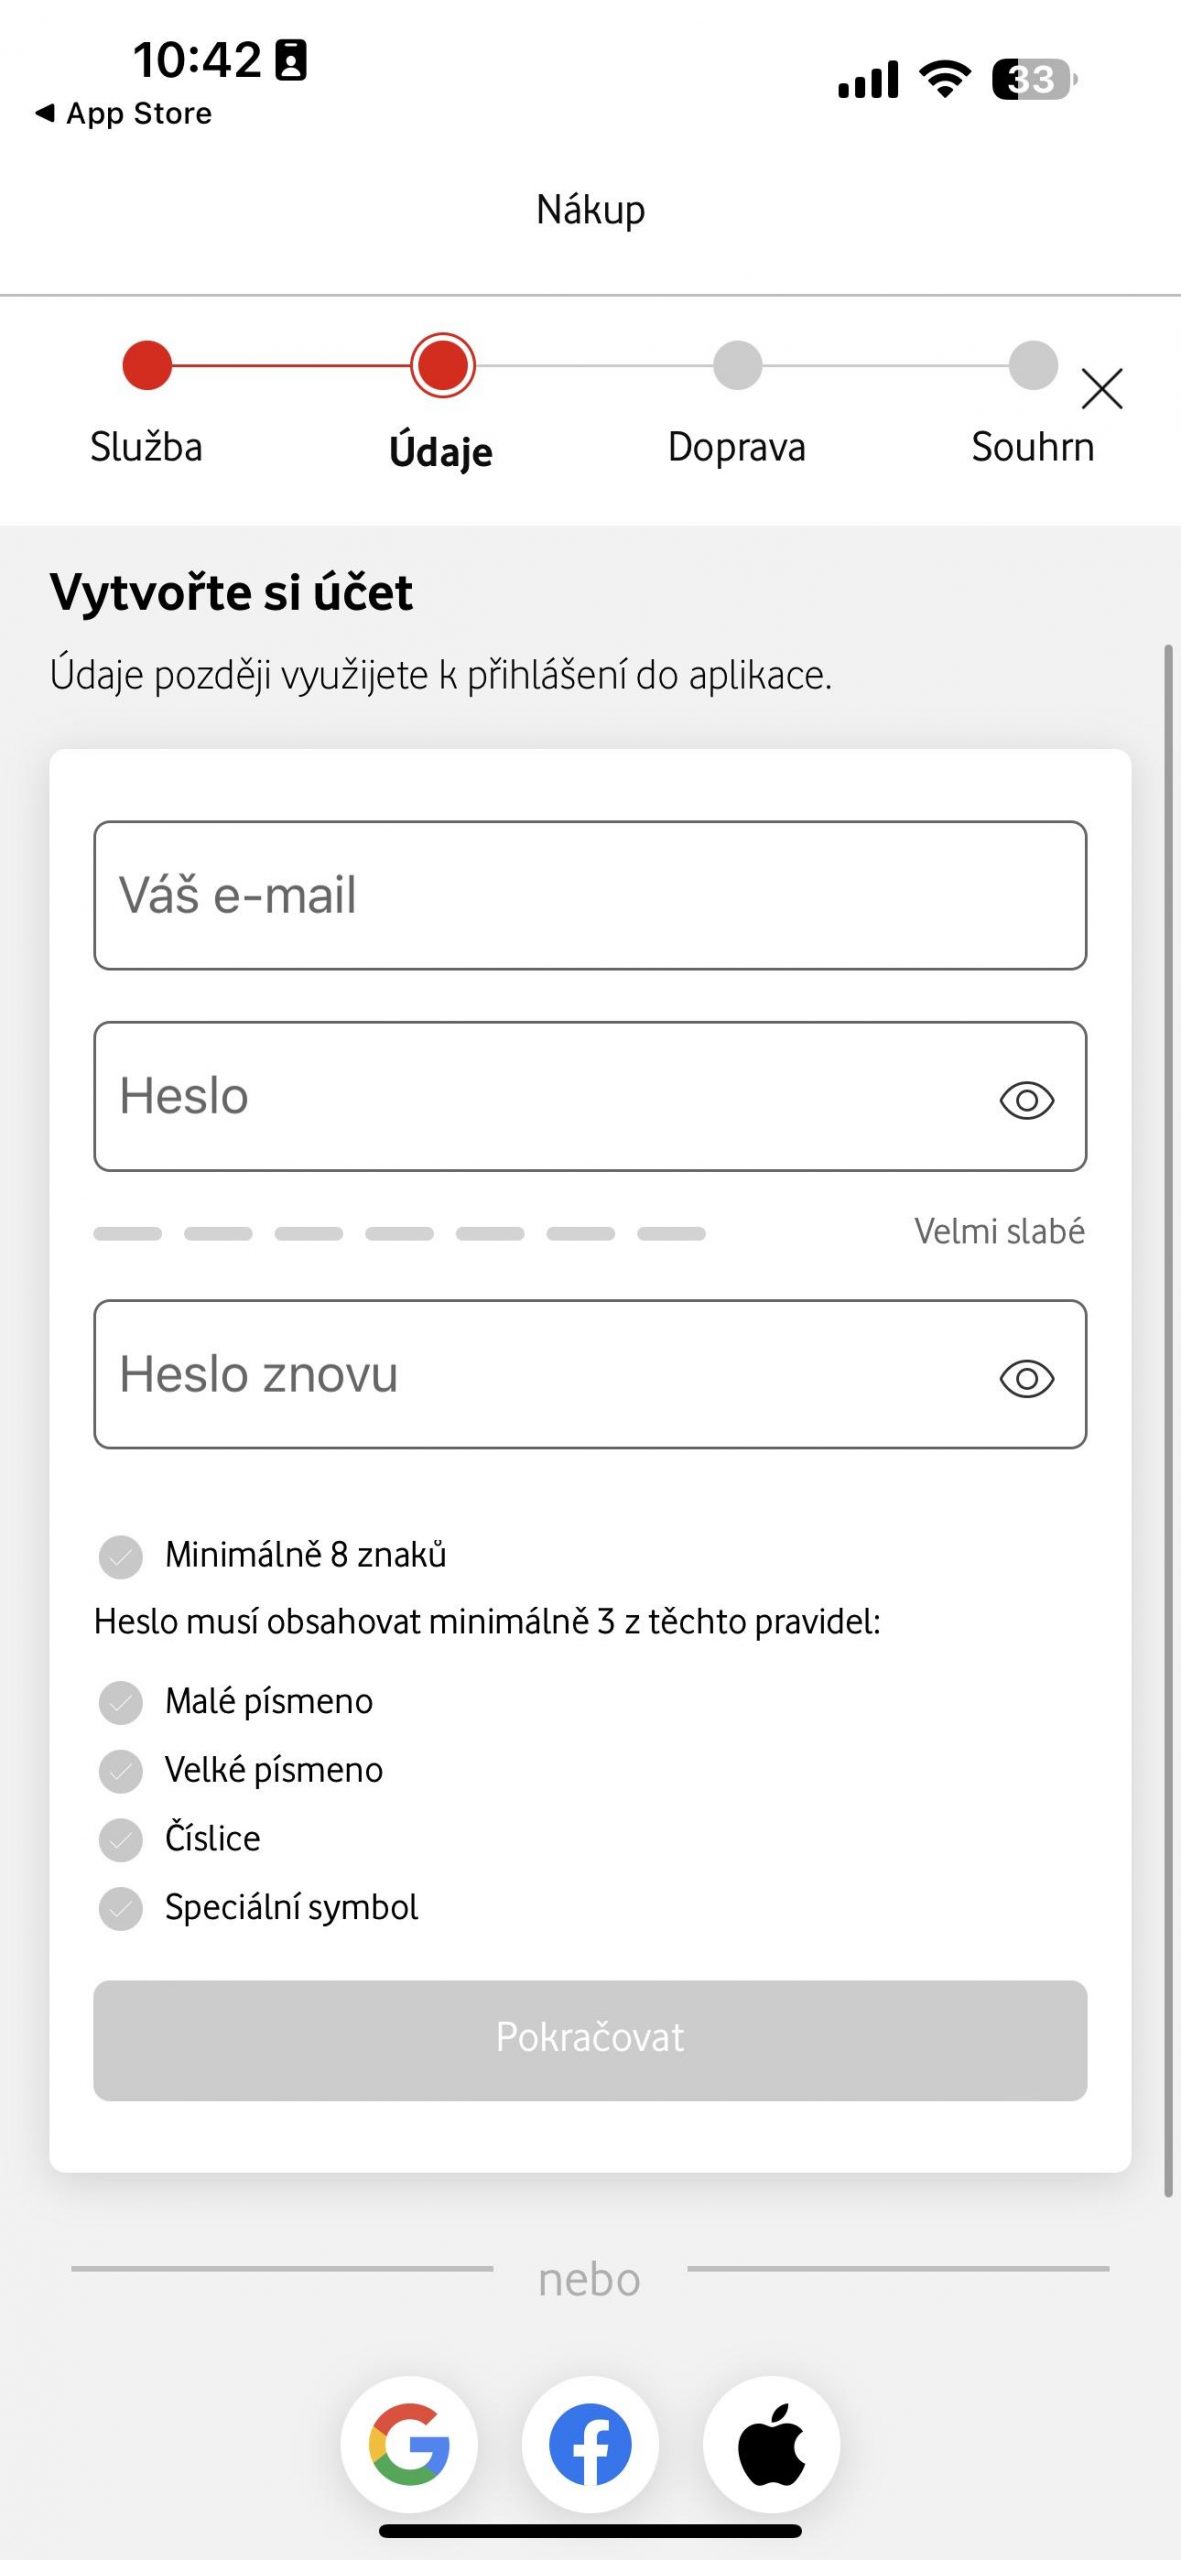Sign up with Google icon
Image resolution: width=1181 pixels, height=2560 pixels.
pyautogui.click(x=409, y=2444)
